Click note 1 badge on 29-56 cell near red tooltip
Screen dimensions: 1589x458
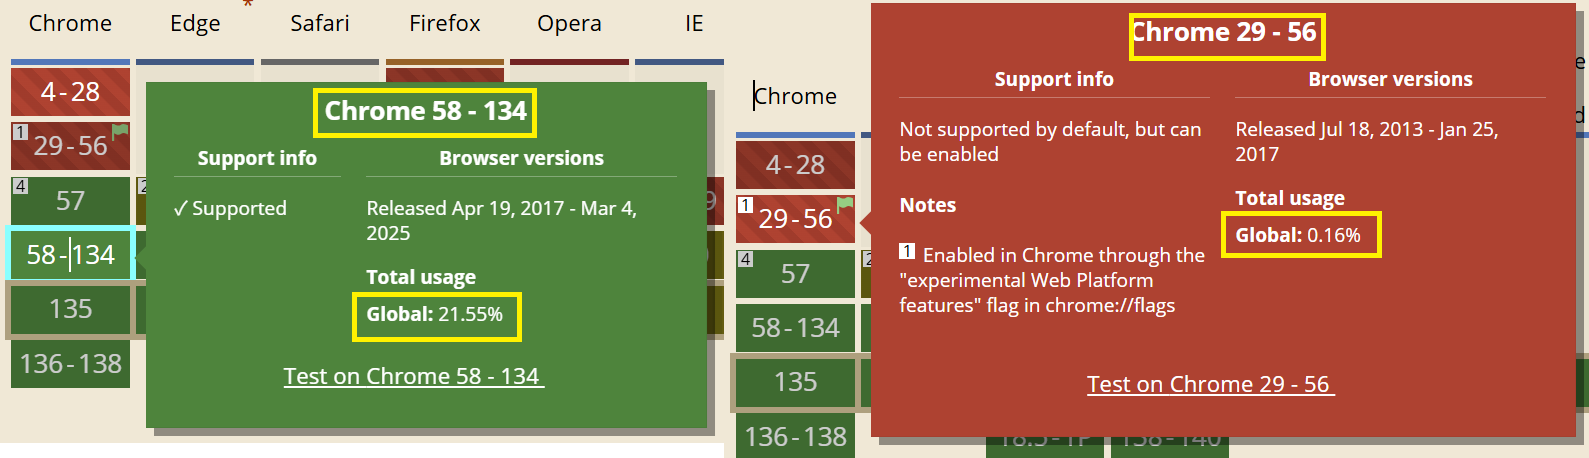(x=745, y=205)
